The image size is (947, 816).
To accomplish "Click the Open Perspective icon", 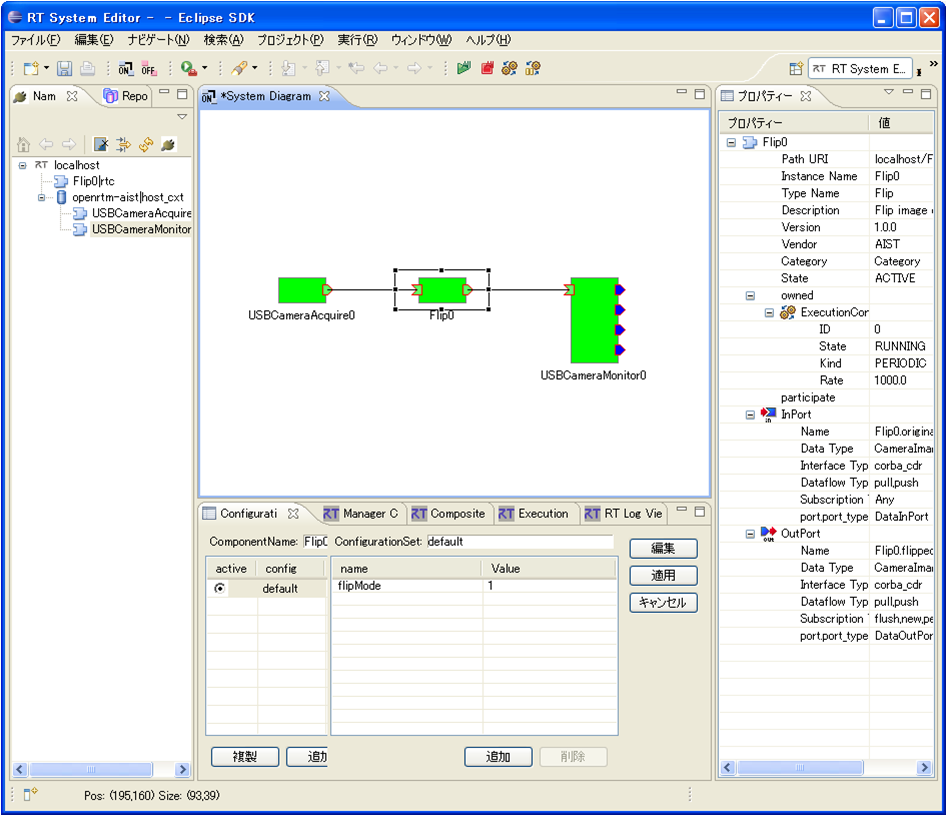I will click(796, 68).
